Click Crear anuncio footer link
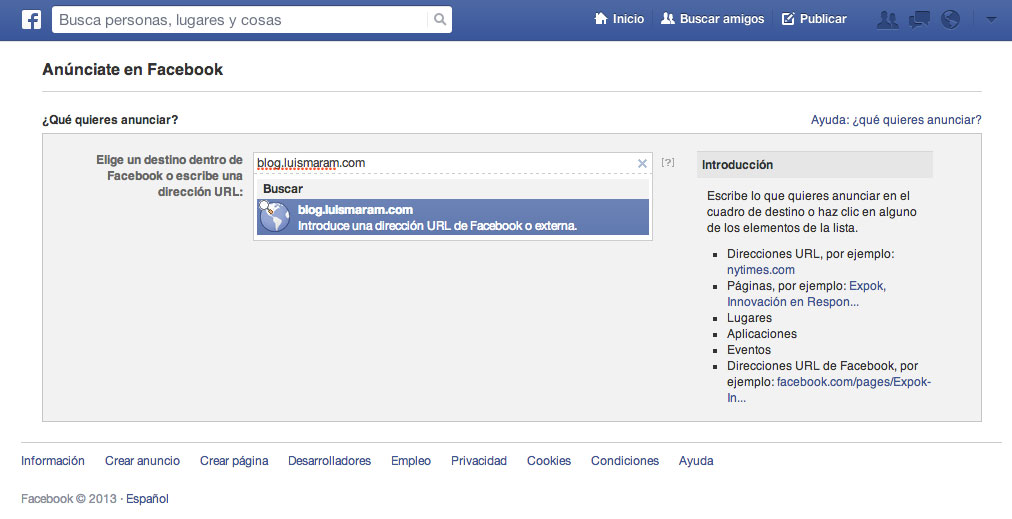Viewport: 1012px width, 519px height. tap(142, 461)
